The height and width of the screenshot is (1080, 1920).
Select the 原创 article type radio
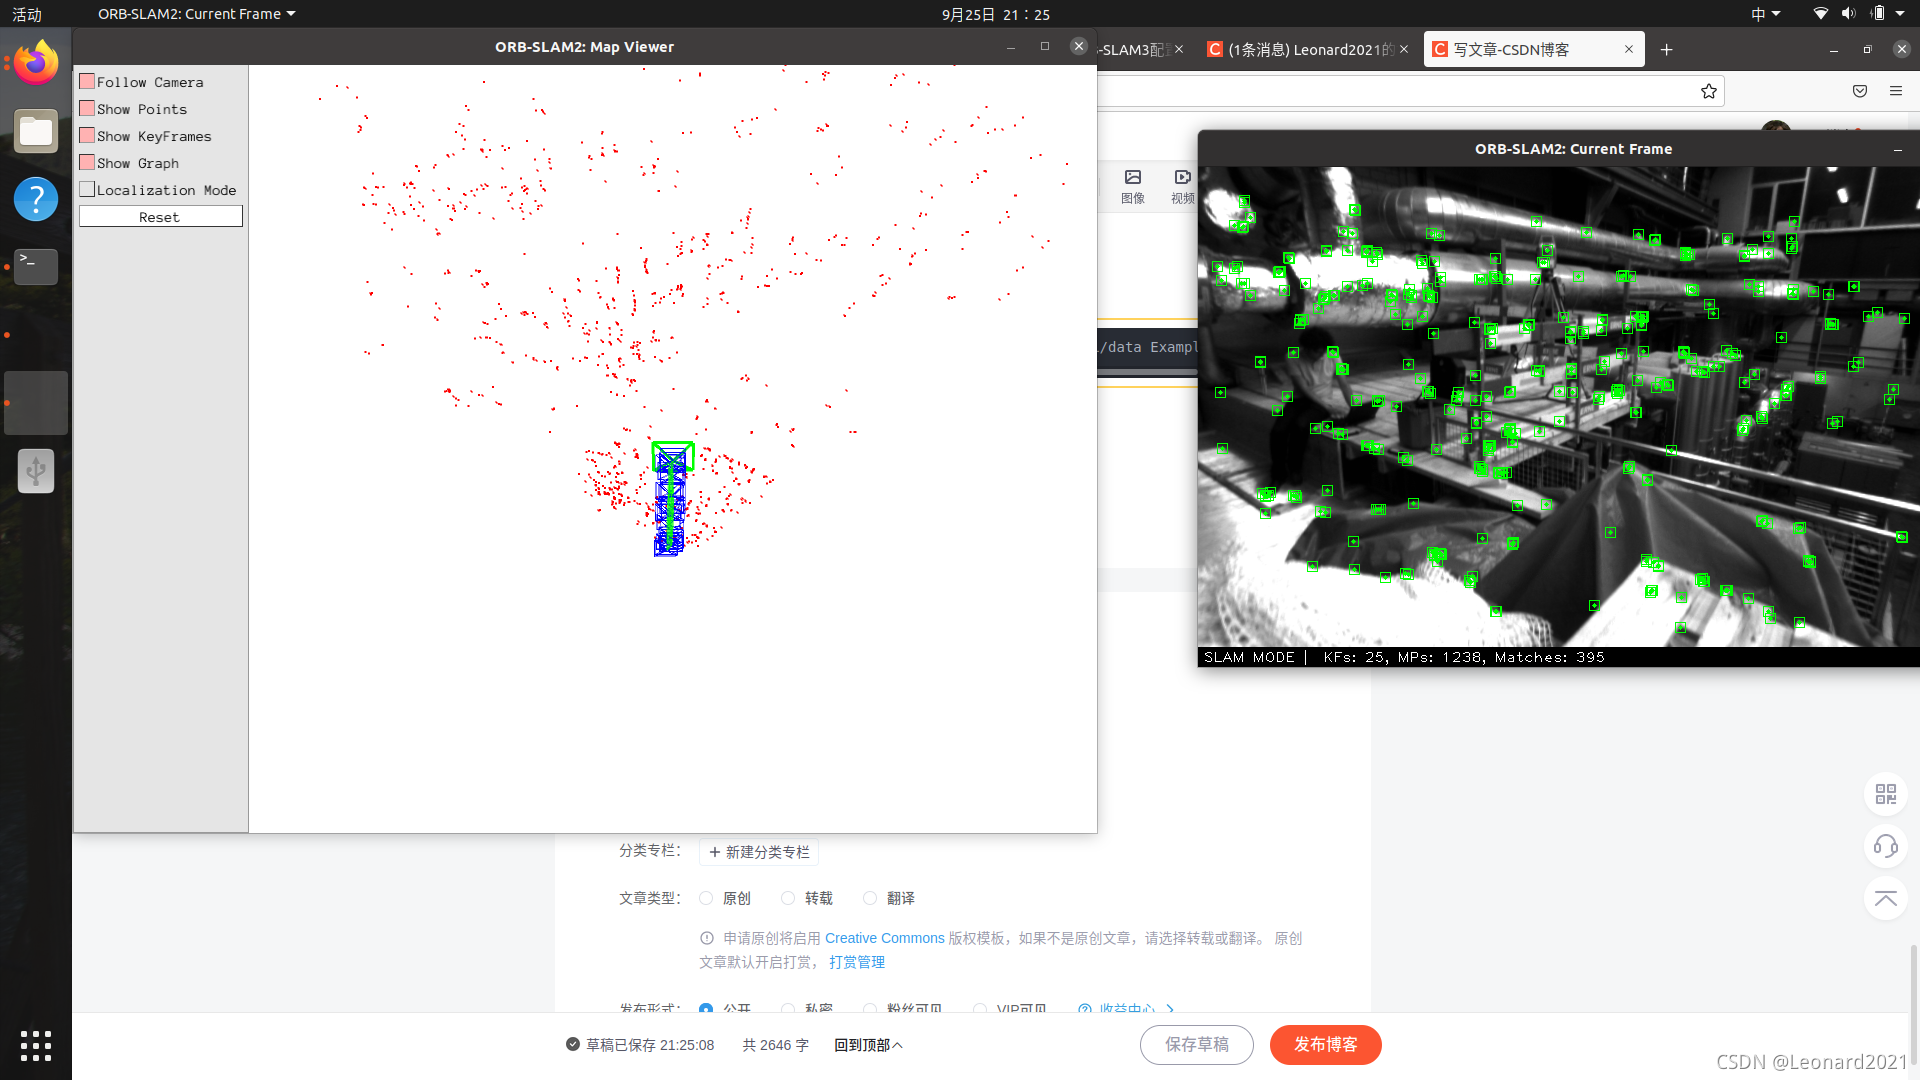click(706, 898)
